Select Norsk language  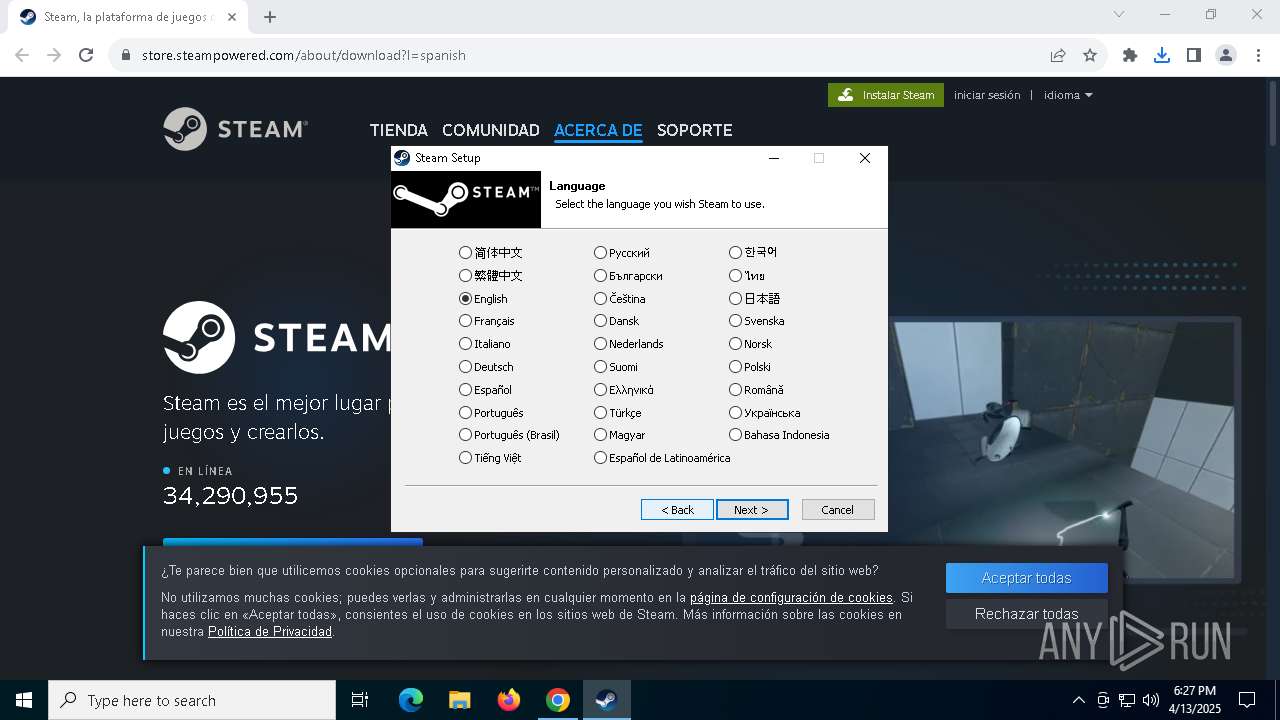pyautogui.click(x=751, y=344)
